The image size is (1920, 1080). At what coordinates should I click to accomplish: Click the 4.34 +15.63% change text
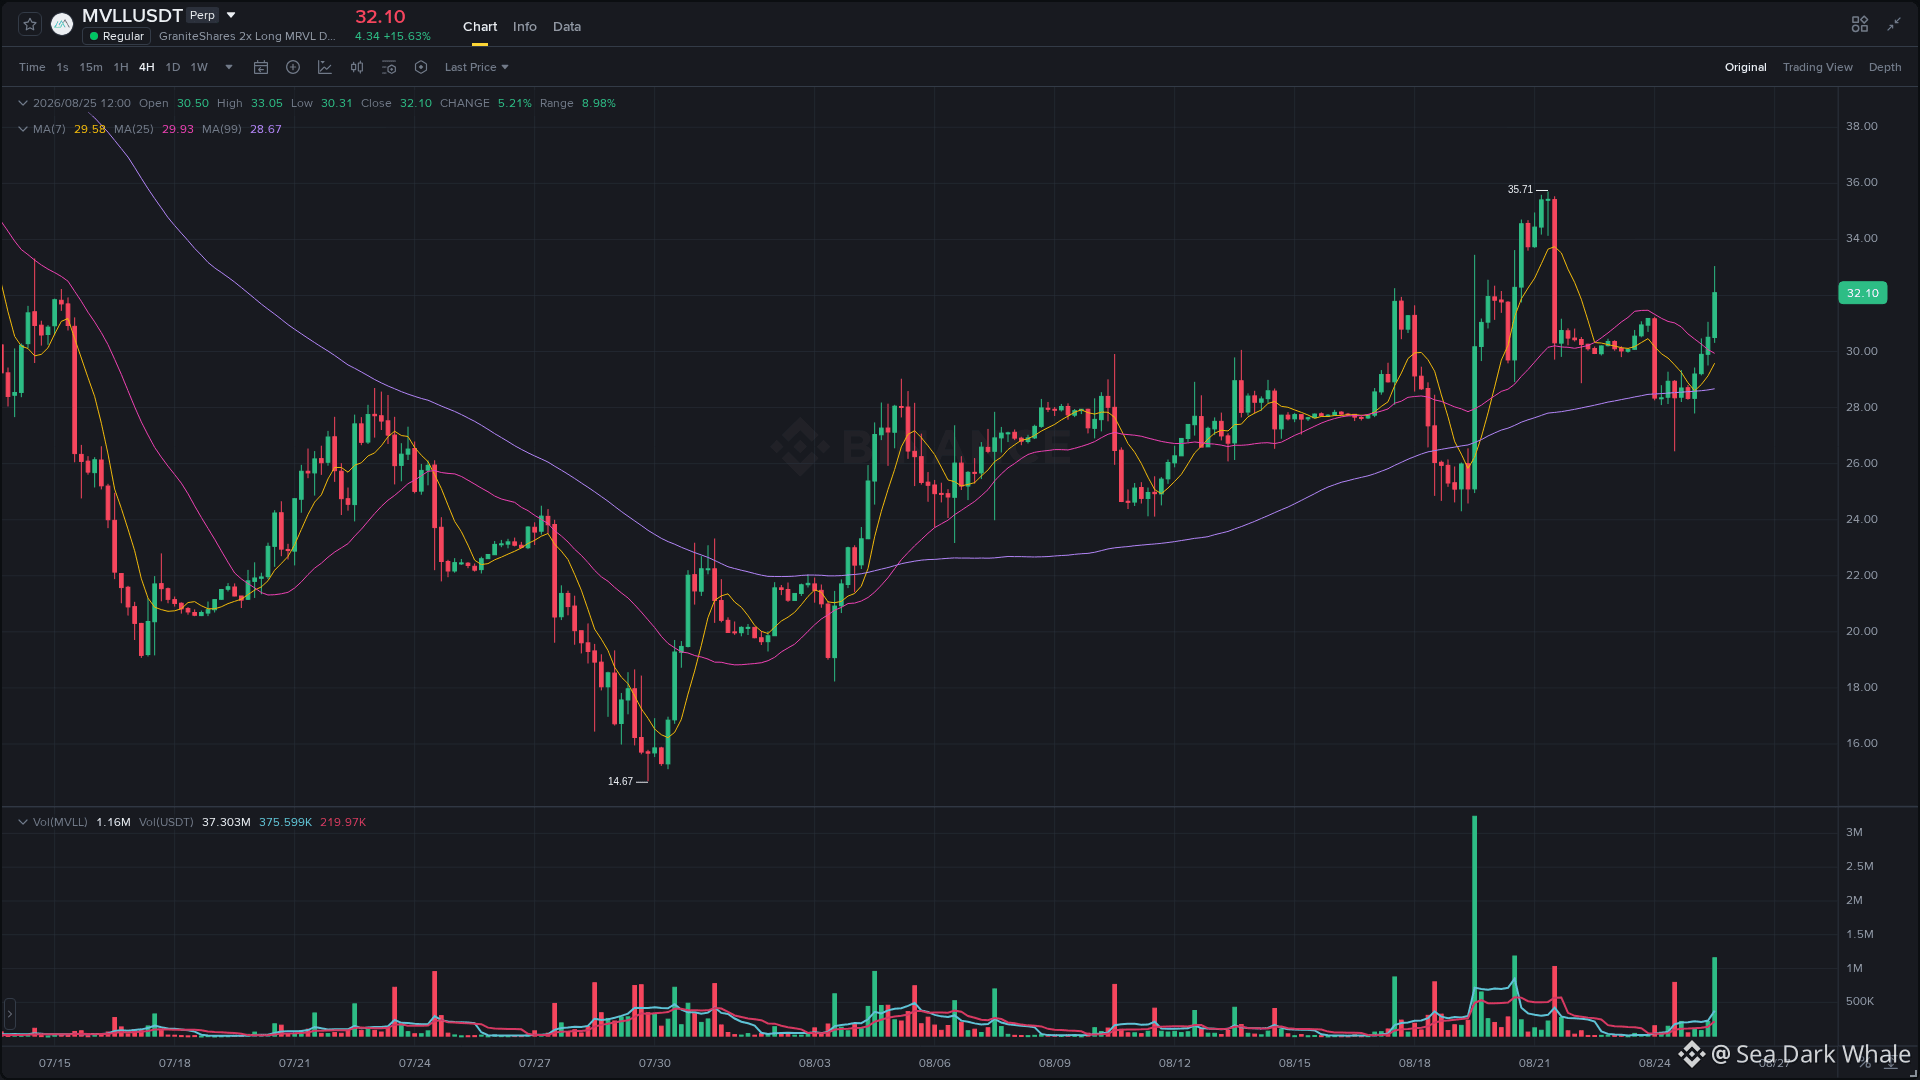393,36
